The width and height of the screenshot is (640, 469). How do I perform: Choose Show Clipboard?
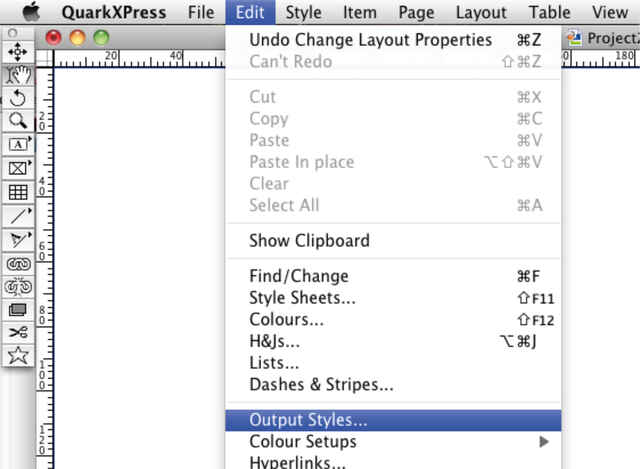(x=393, y=240)
